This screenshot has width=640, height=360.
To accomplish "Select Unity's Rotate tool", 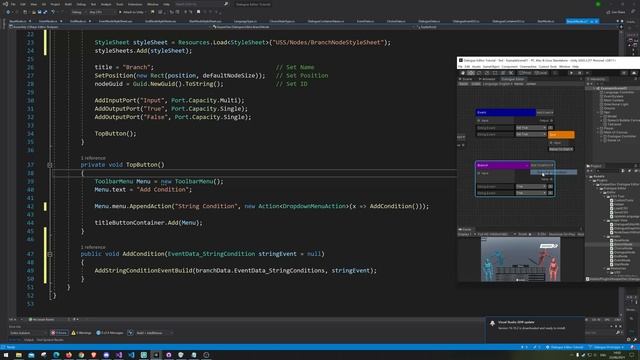I will click(479, 73).
